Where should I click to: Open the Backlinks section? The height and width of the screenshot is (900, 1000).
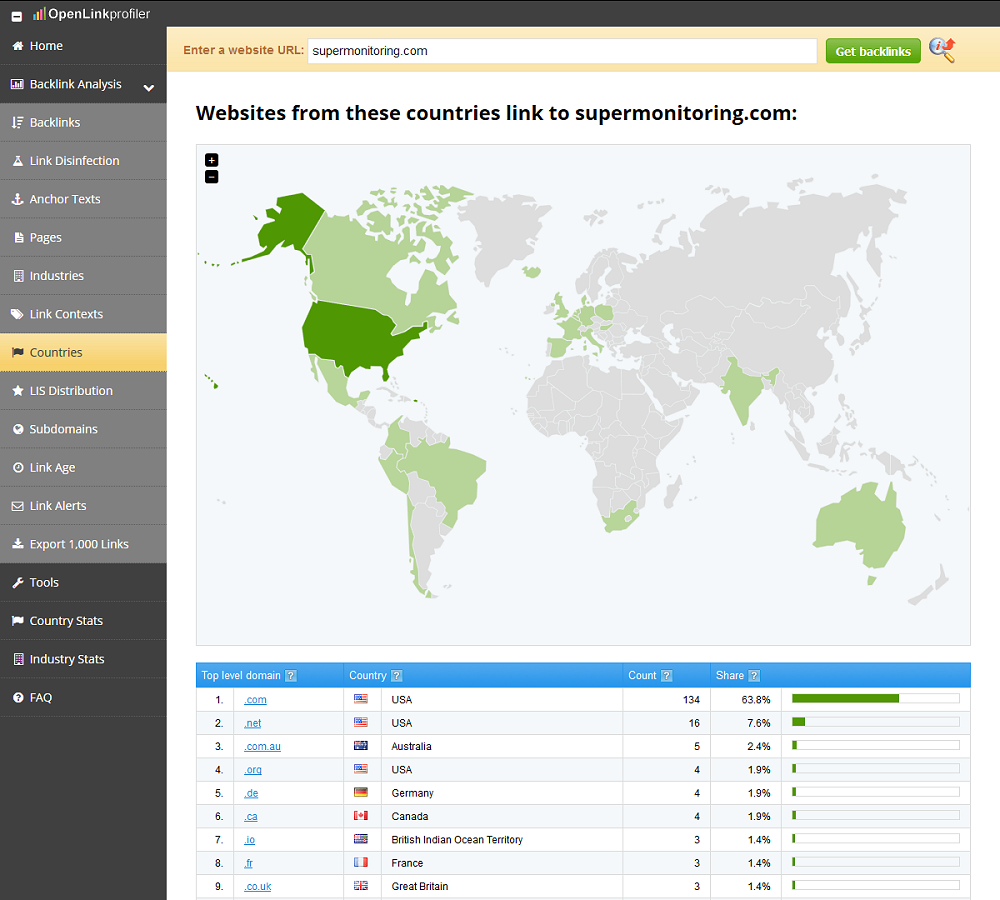(83, 122)
